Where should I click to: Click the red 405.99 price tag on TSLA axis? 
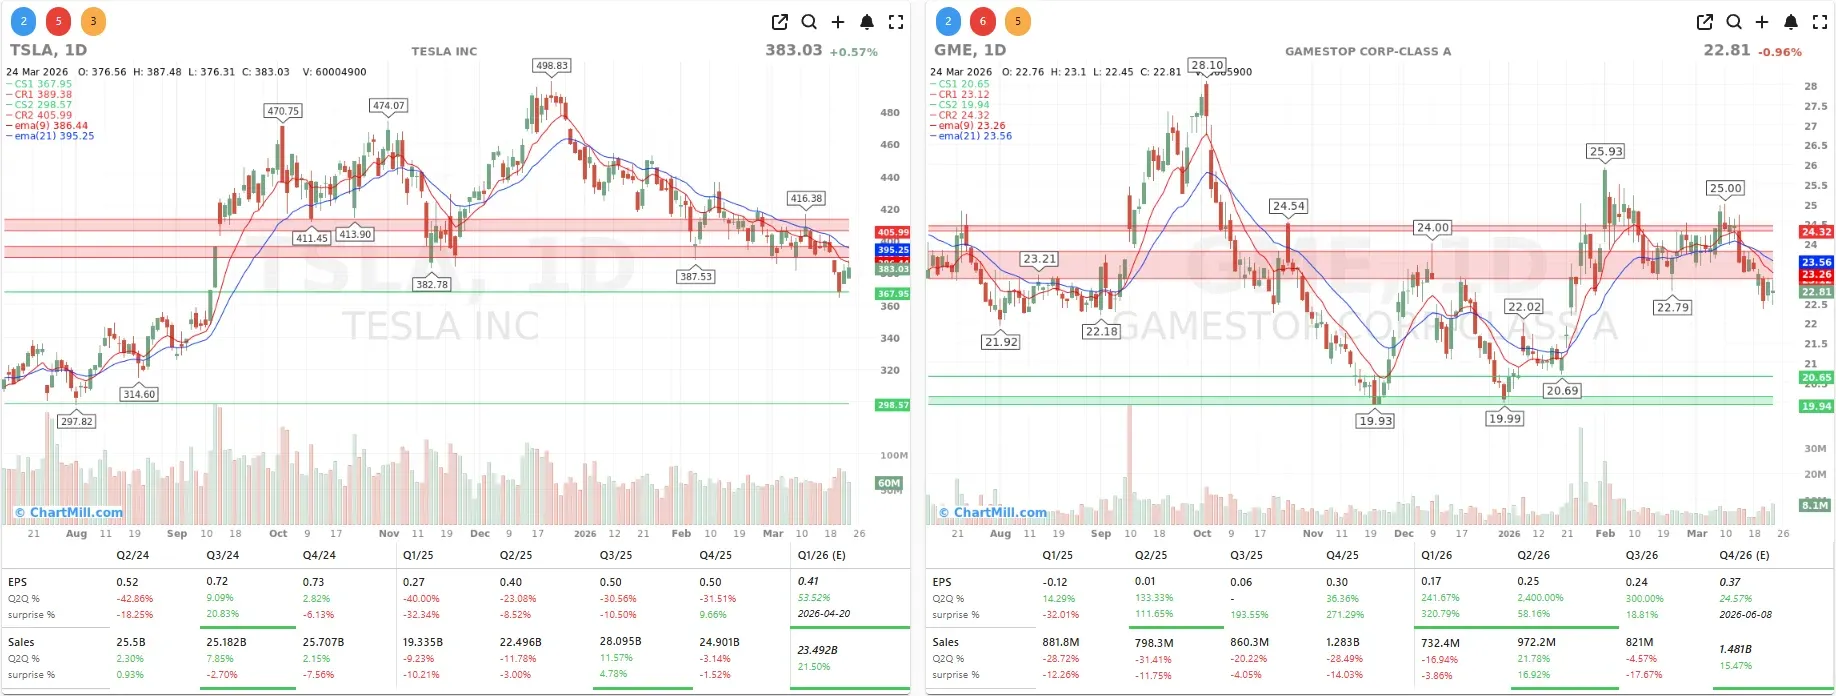pos(893,232)
